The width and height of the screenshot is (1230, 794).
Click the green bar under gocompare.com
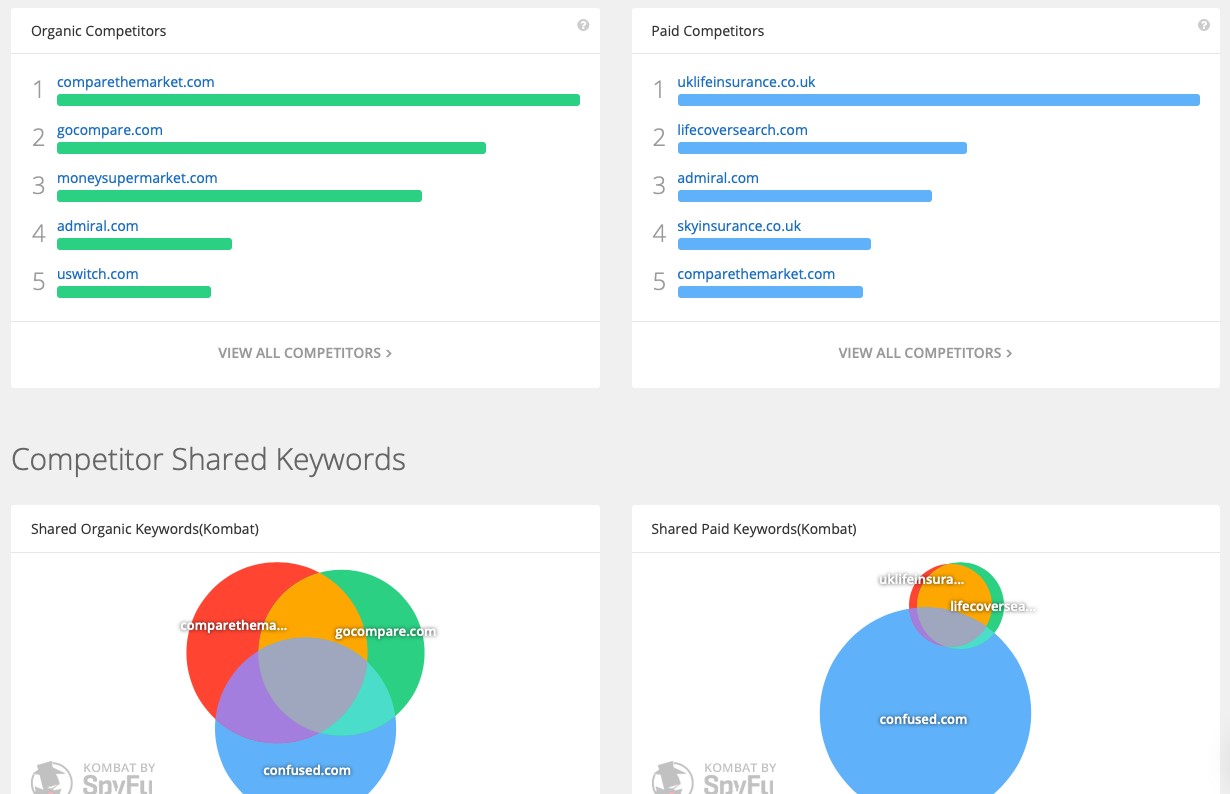click(x=271, y=148)
